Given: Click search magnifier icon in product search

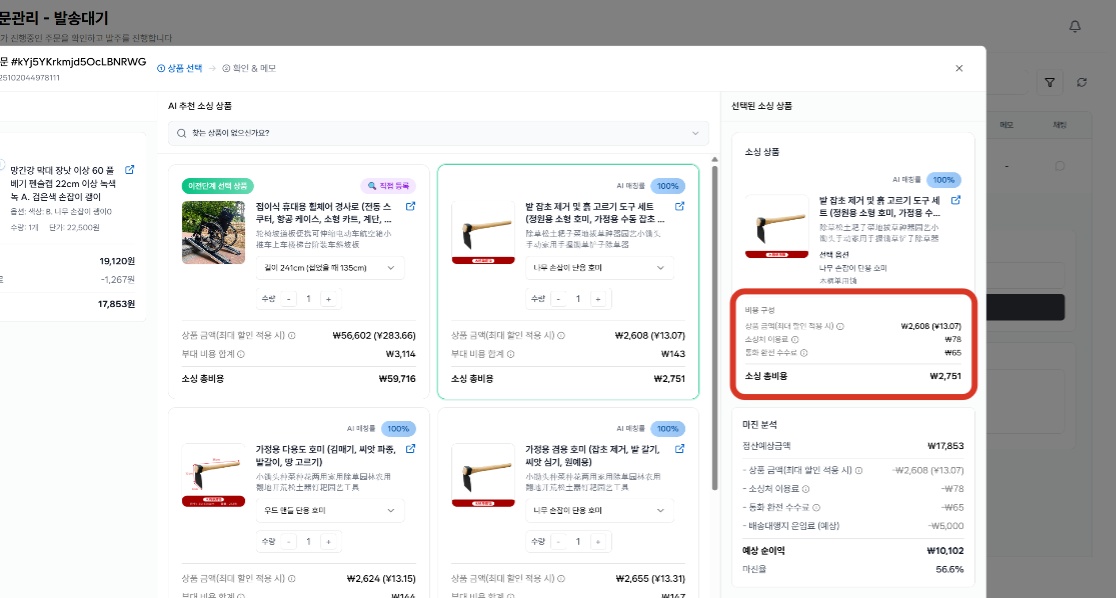Looking at the screenshot, I should [x=181, y=133].
